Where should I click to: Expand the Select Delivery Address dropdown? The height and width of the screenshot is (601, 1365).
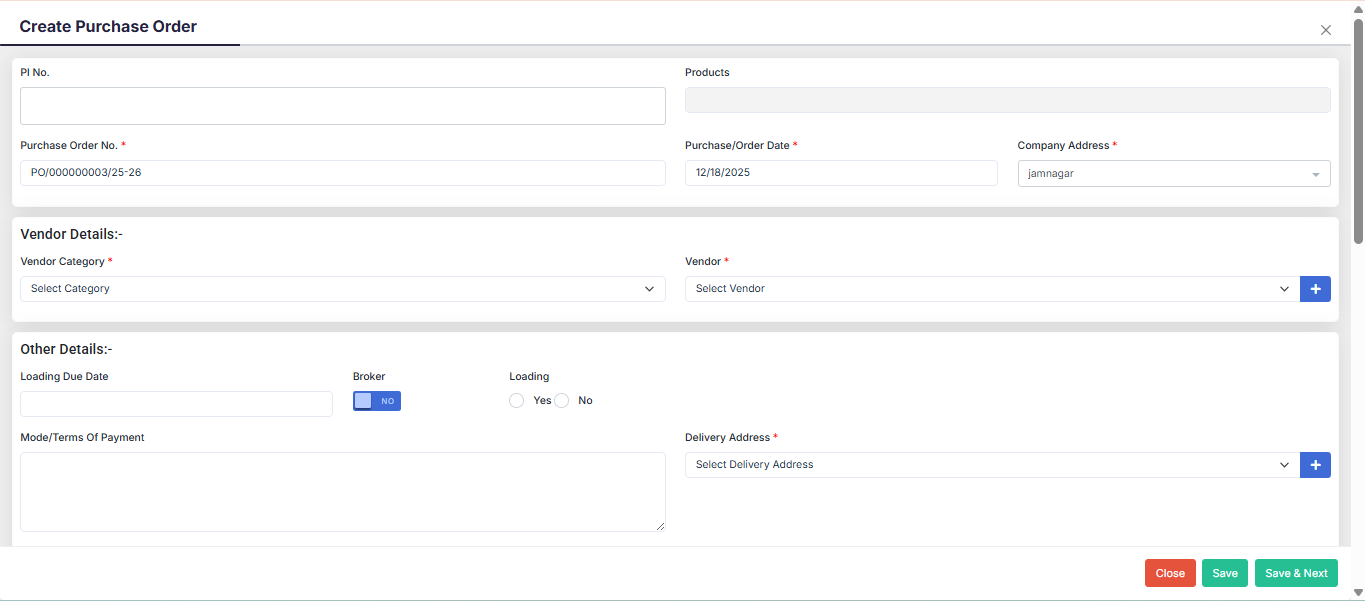coord(991,465)
